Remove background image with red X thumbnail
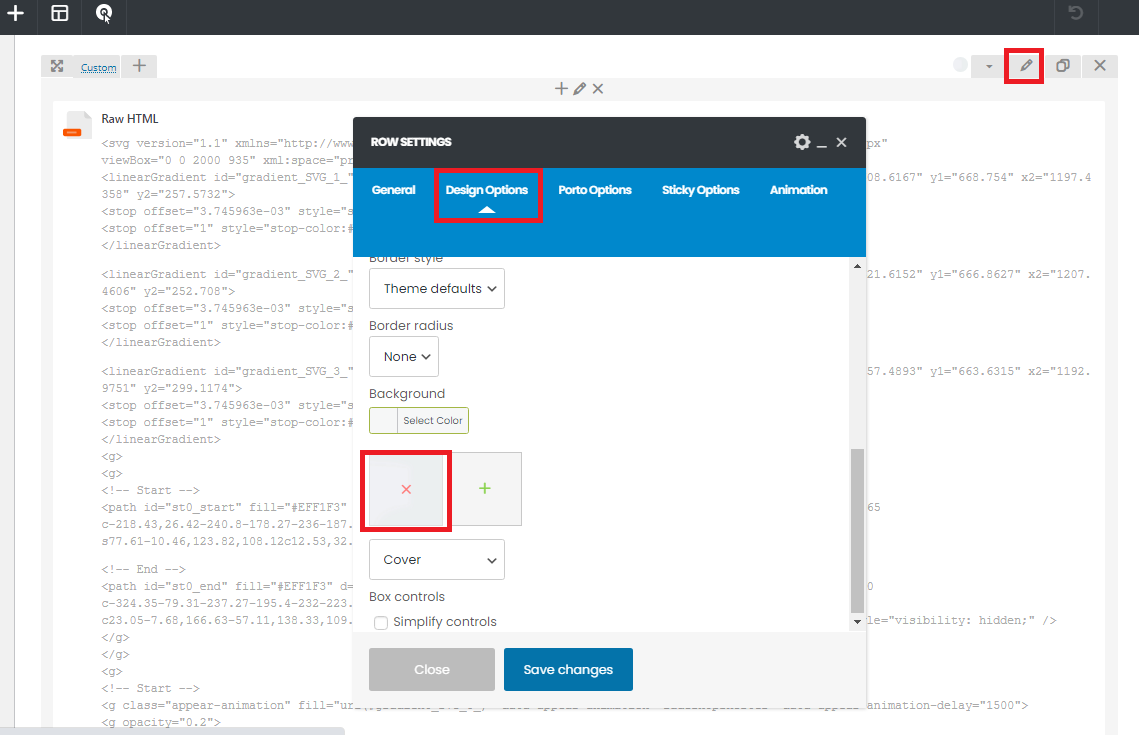This screenshot has width=1139, height=735. [x=406, y=490]
